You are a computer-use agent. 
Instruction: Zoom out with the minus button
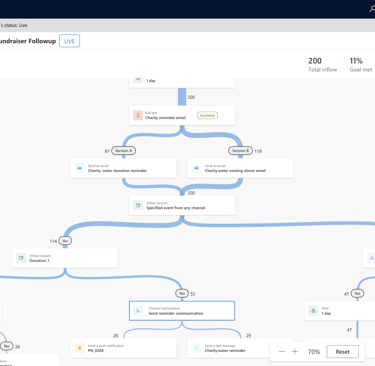pos(282,352)
